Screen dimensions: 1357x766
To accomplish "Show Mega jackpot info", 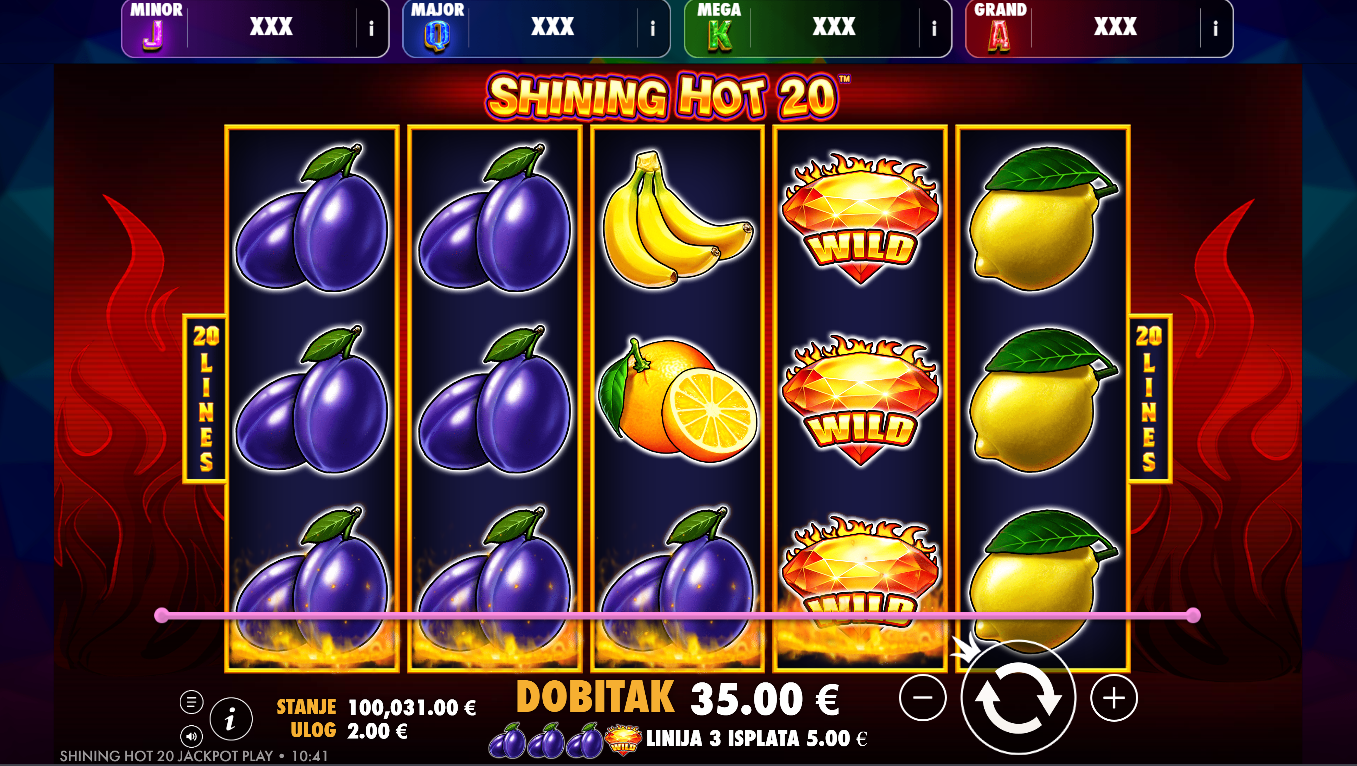I will coord(935,29).
